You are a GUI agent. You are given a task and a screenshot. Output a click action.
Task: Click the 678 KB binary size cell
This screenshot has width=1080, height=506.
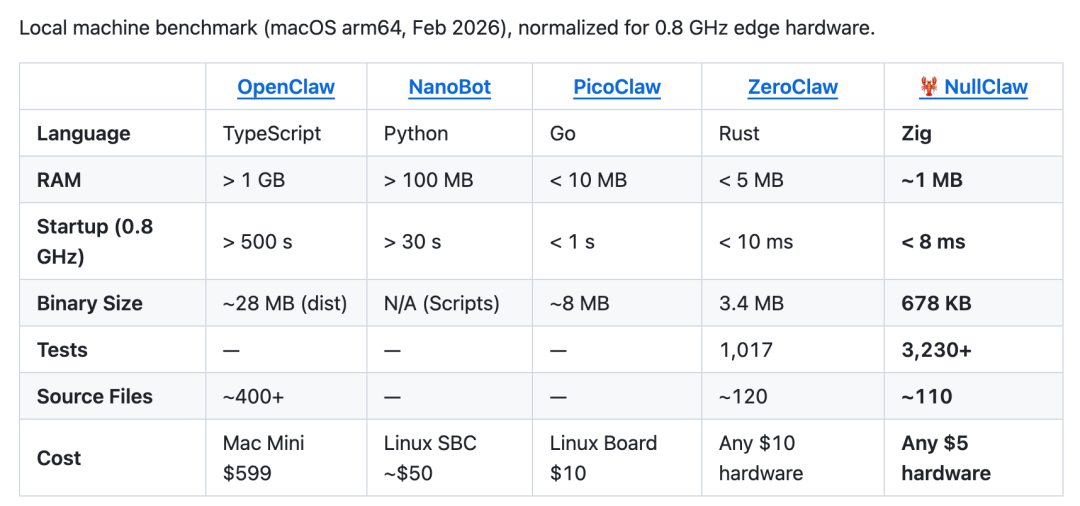(936, 303)
